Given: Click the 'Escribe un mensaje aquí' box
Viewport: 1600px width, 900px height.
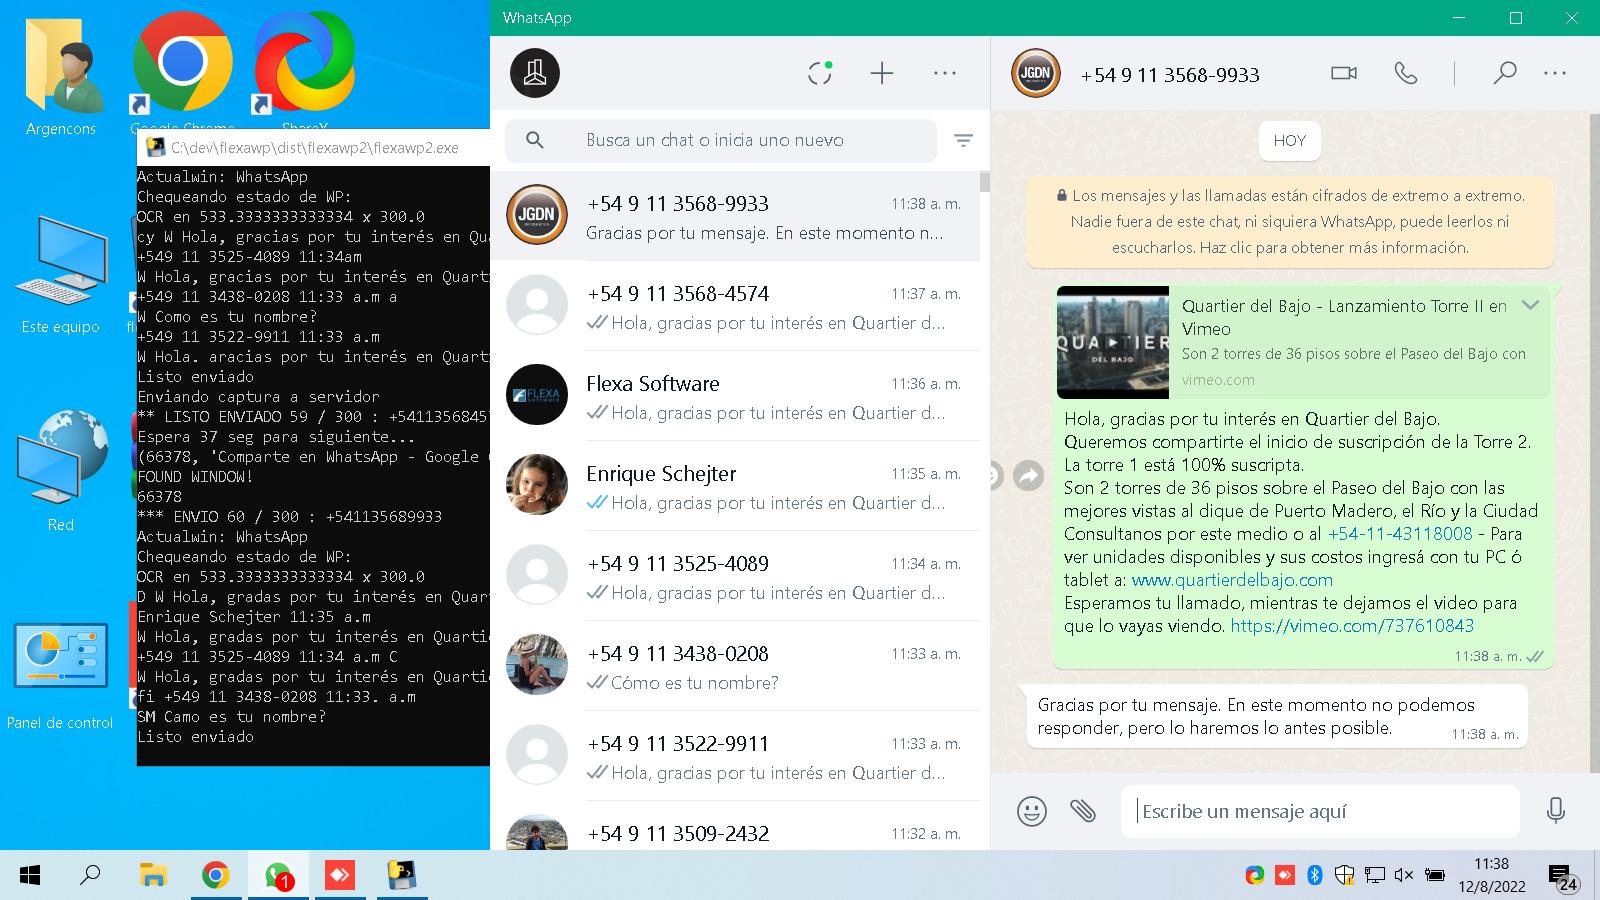Looking at the screenshot, I should point(1320,811).
